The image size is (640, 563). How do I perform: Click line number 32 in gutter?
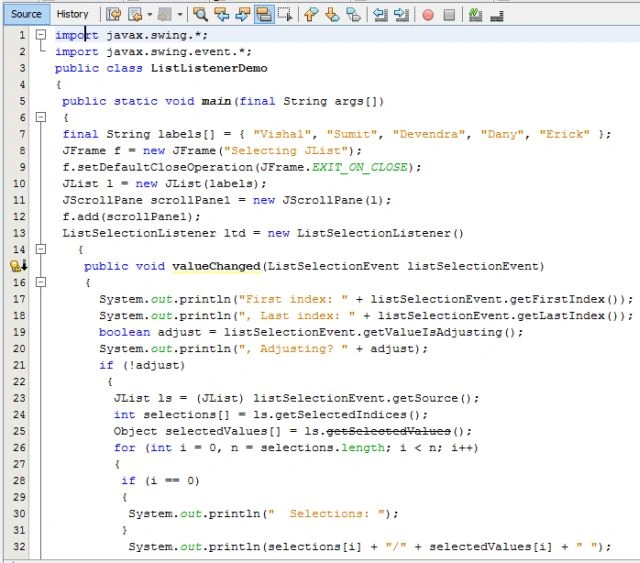pos(19,547)
